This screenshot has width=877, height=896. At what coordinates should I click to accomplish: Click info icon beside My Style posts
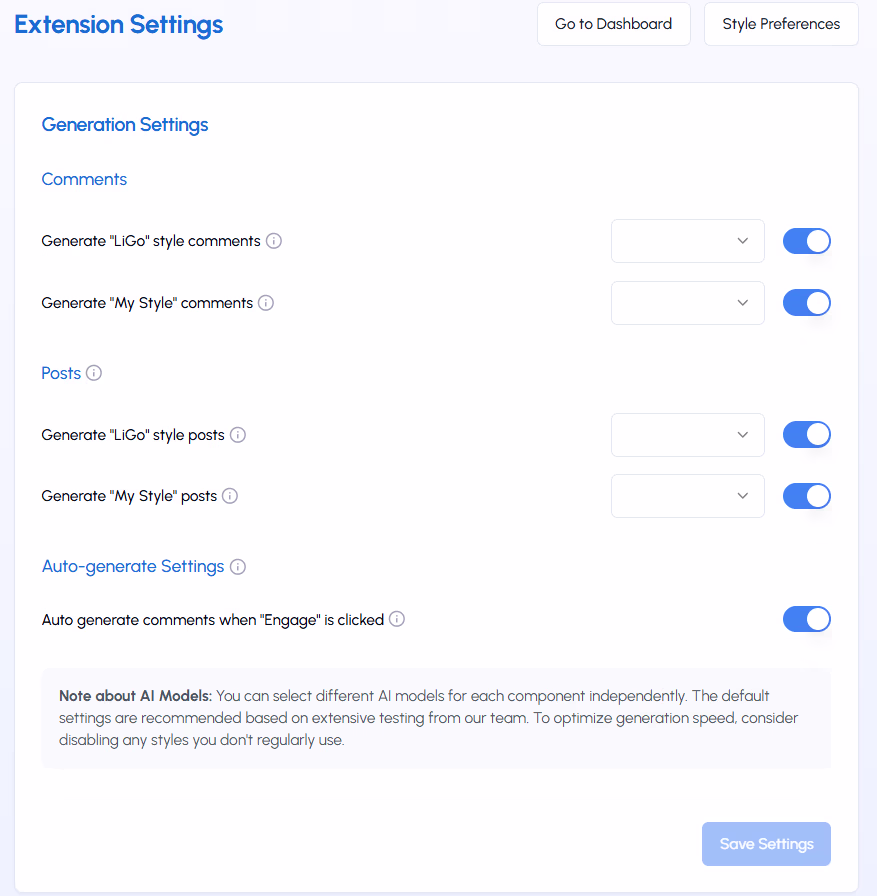click(x=230, y=496)
